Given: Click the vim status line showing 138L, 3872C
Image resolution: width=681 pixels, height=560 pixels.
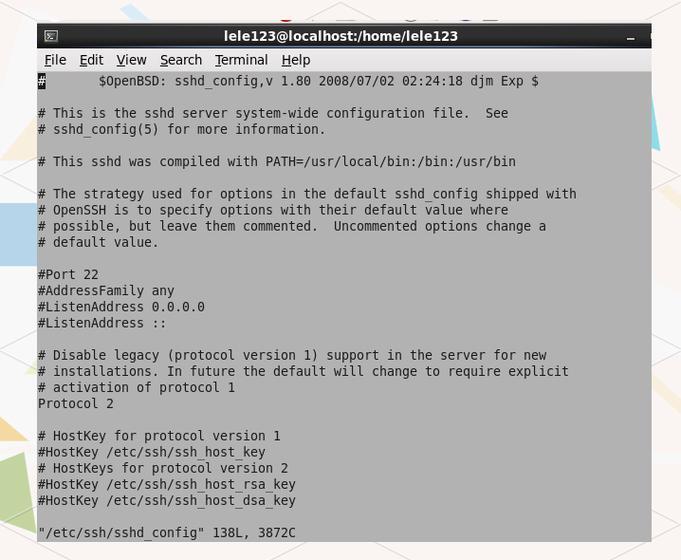Looking at the screenshot, I should (167, 533).
